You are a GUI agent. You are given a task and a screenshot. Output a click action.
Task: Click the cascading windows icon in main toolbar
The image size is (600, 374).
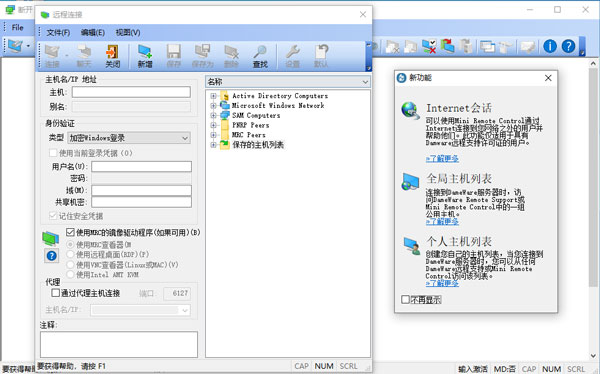pos(487,46)
